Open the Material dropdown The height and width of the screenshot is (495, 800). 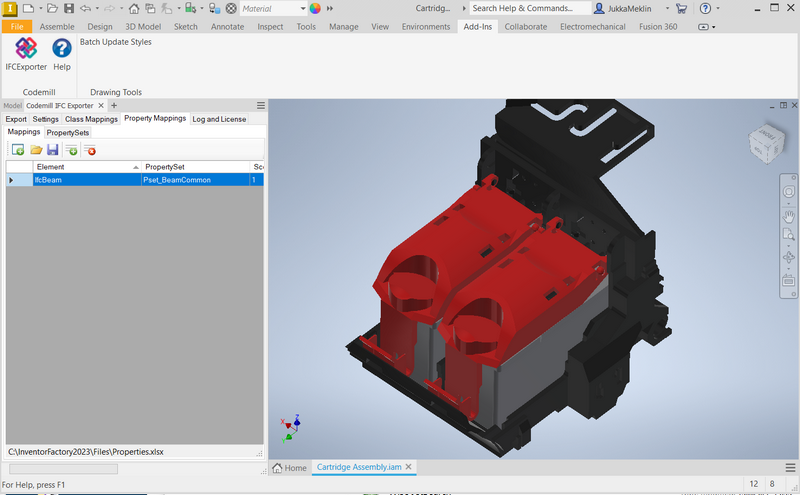click(x=272, y=8)
